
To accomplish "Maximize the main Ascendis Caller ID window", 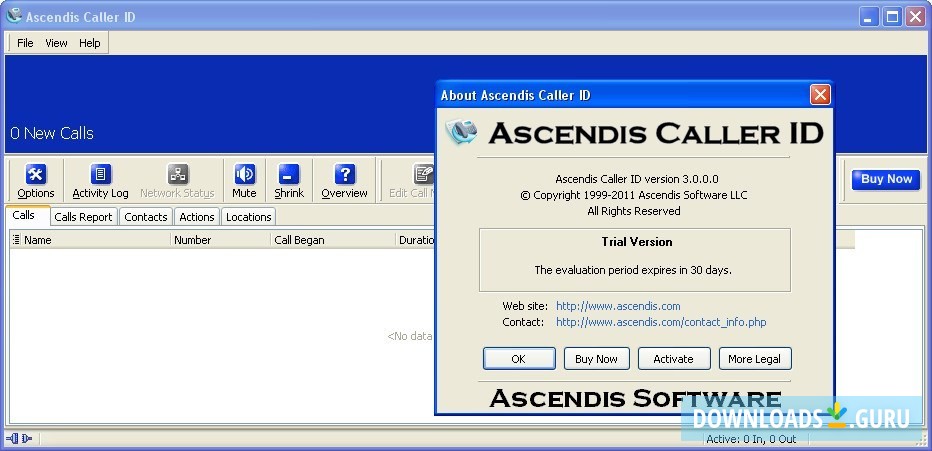I will 892,17.
